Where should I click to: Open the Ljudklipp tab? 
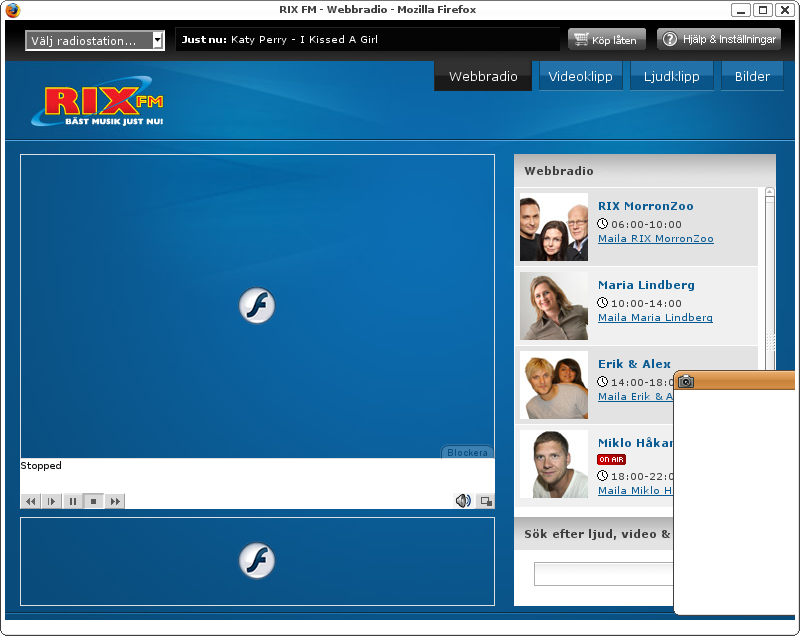(x=671, y=76)
